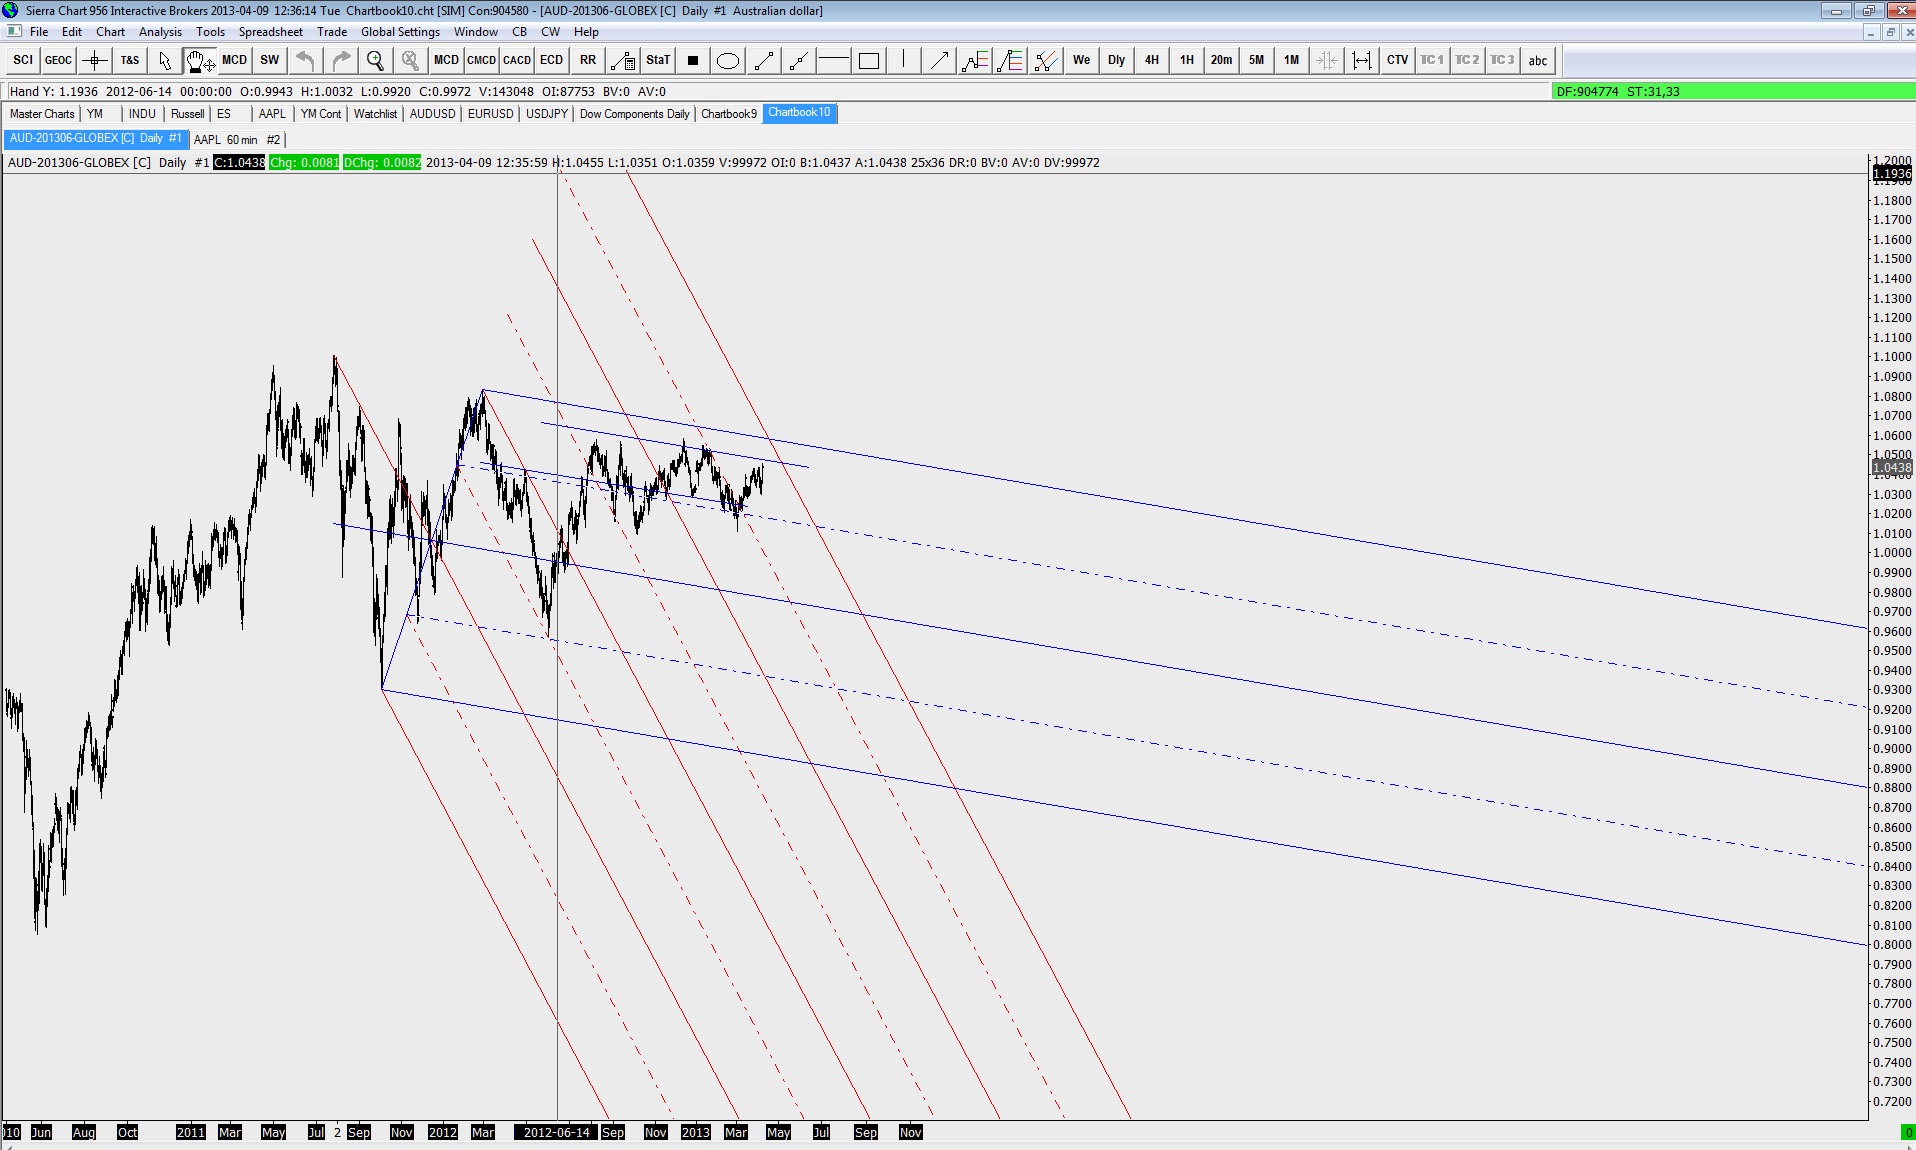This screenshot has width=1916, height=1150.
Task: Click the SW toolbar button
Action: [x=270, y=60]
